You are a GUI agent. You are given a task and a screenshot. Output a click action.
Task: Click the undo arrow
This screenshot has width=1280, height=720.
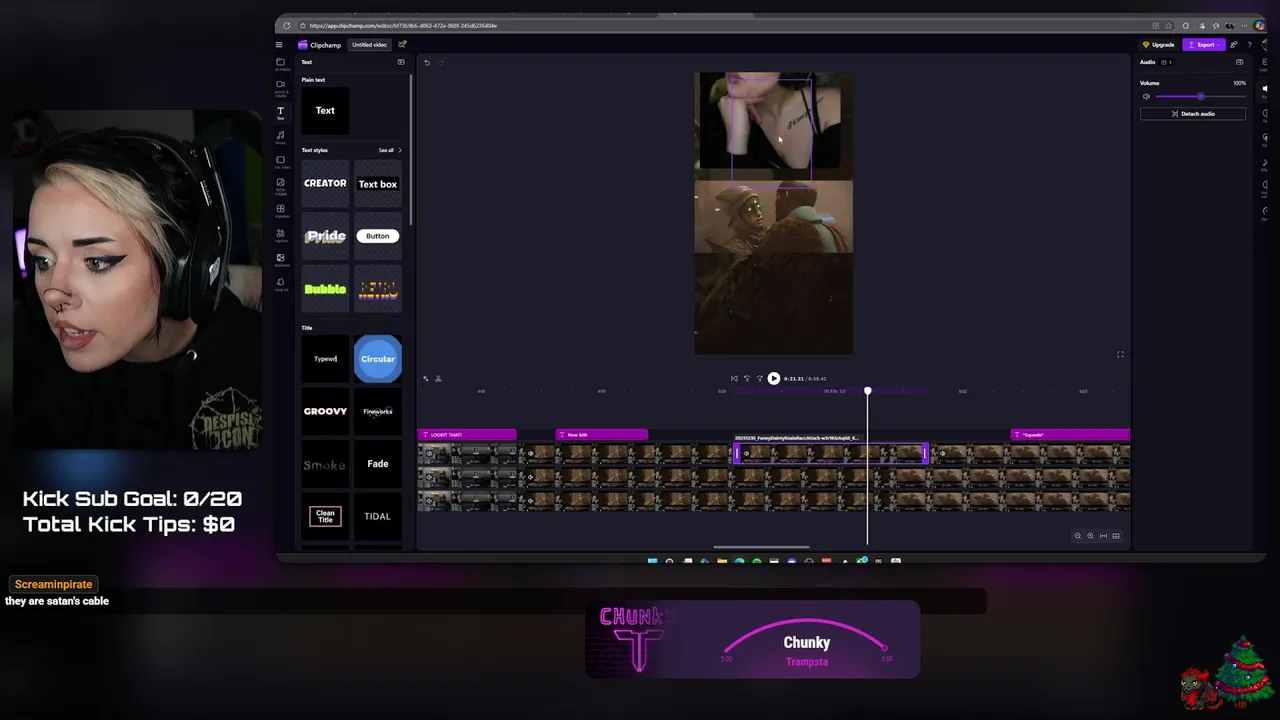[427, 63]
